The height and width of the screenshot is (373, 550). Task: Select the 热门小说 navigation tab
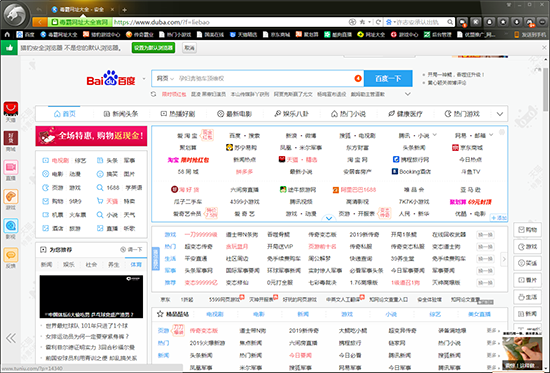click(x=348, y=114)
